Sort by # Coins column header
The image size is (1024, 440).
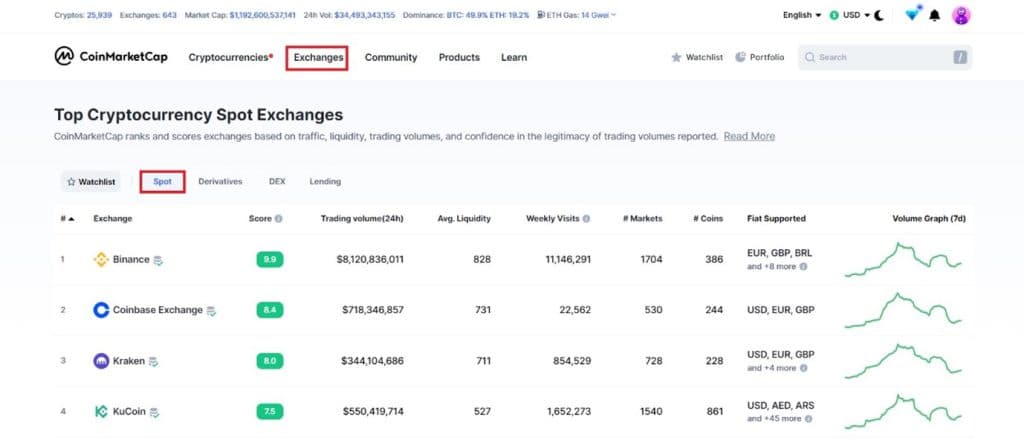point(708,219)
